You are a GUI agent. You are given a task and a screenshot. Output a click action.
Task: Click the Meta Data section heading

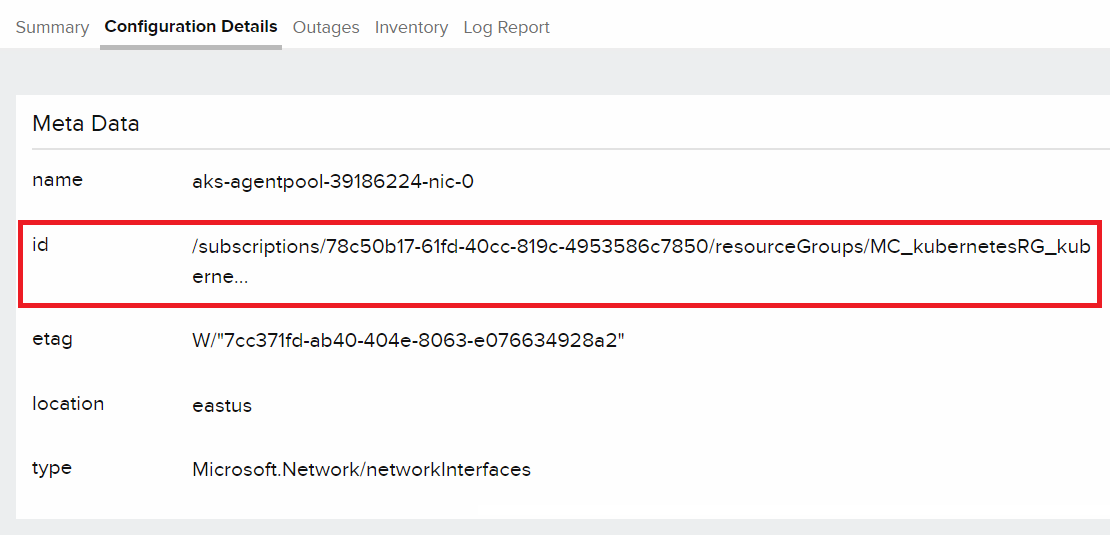[x=86, y=124]
